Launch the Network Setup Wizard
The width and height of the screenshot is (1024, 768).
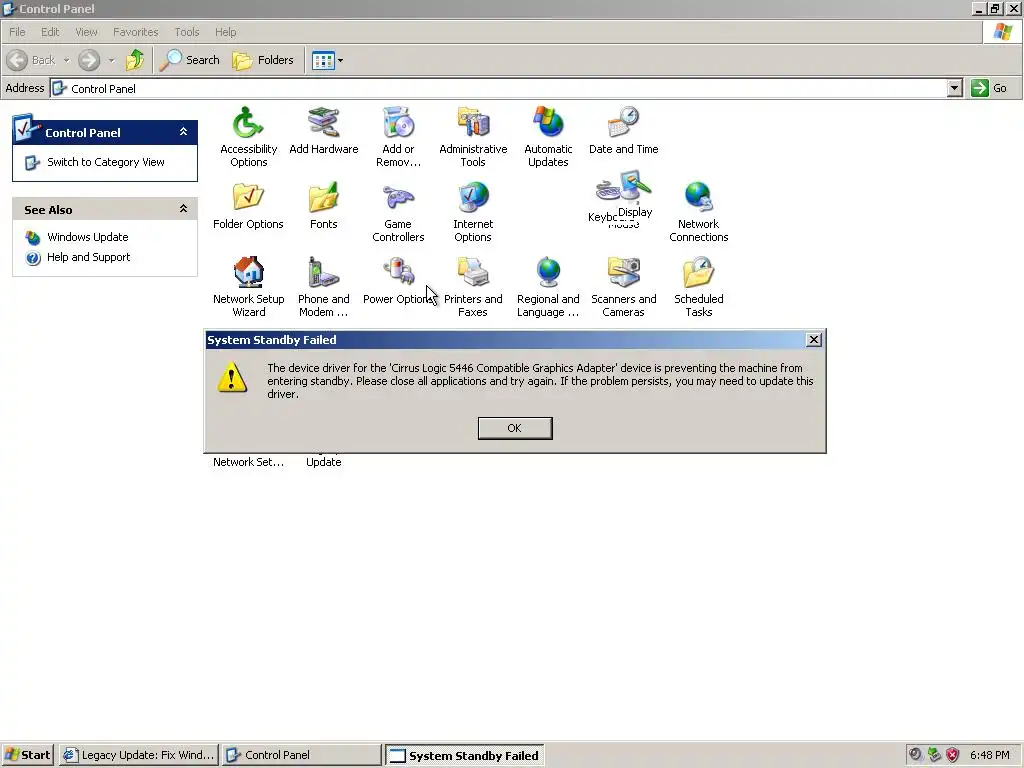[x=248, y=287]
